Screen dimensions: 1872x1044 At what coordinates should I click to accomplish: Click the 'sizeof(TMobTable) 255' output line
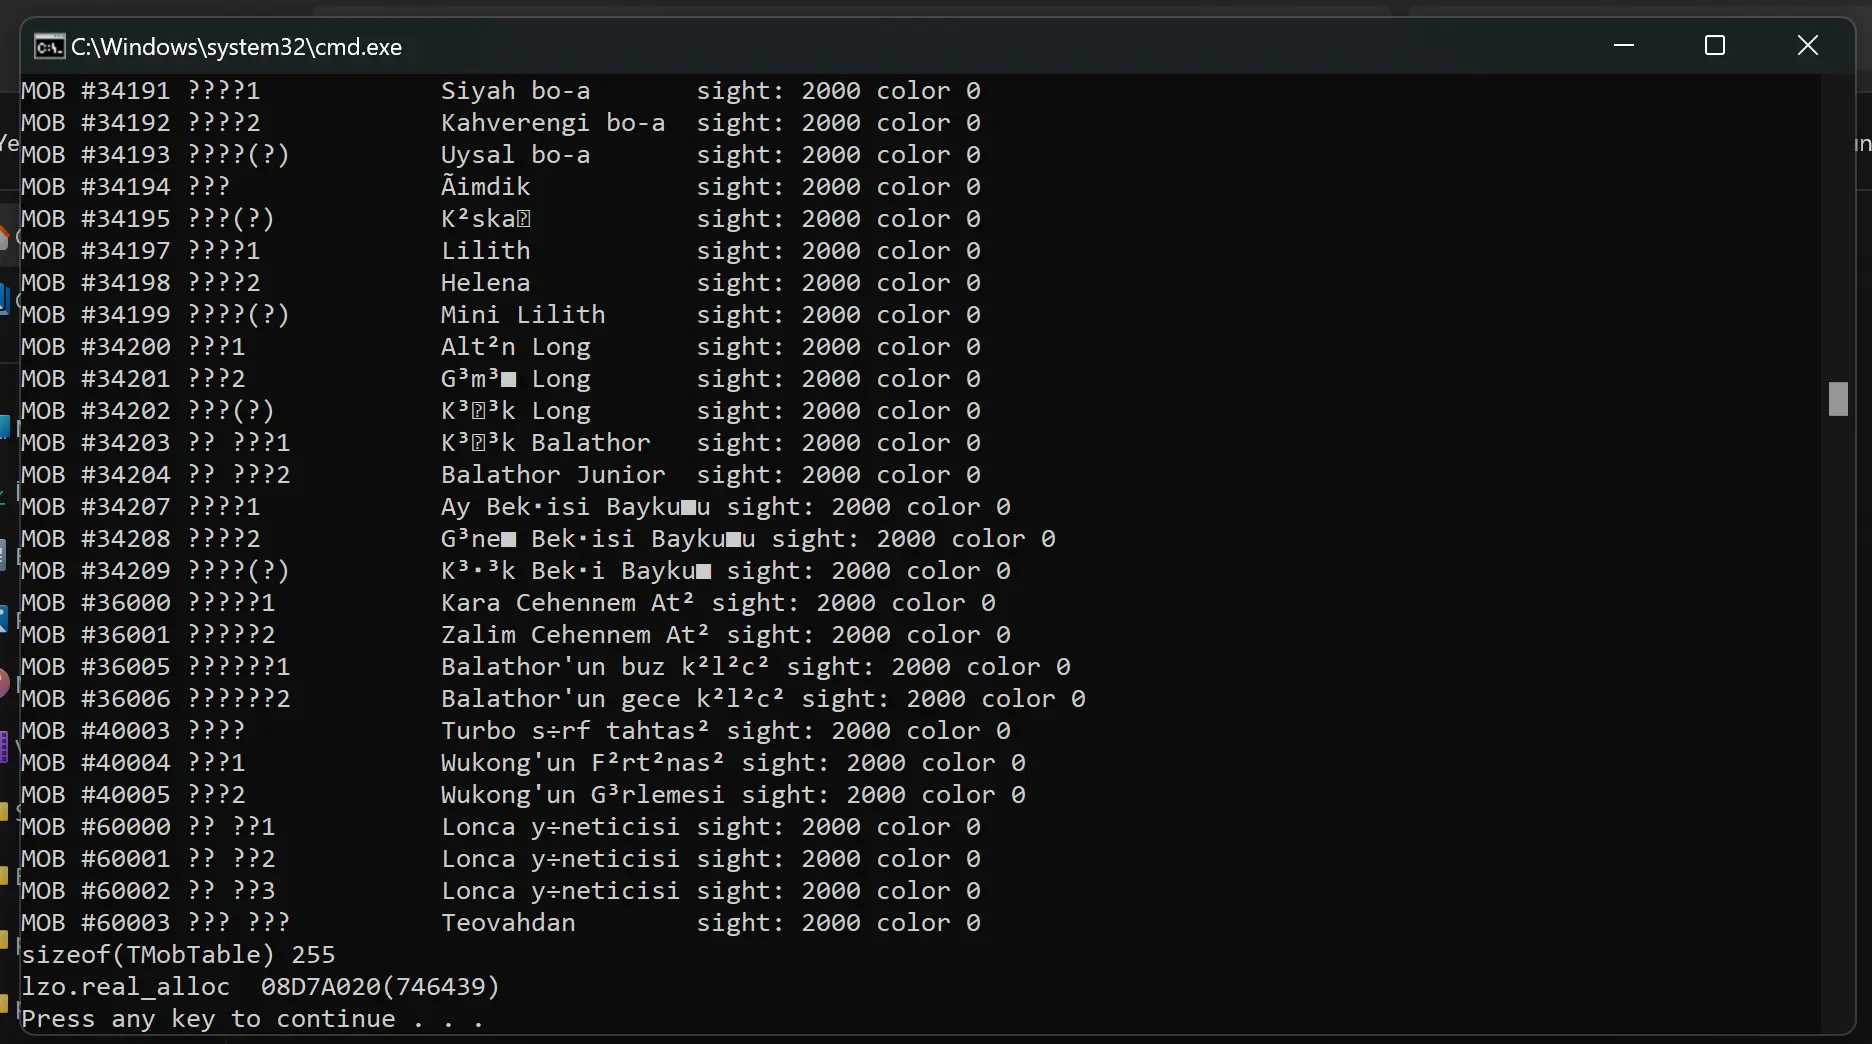click(178, 955)
